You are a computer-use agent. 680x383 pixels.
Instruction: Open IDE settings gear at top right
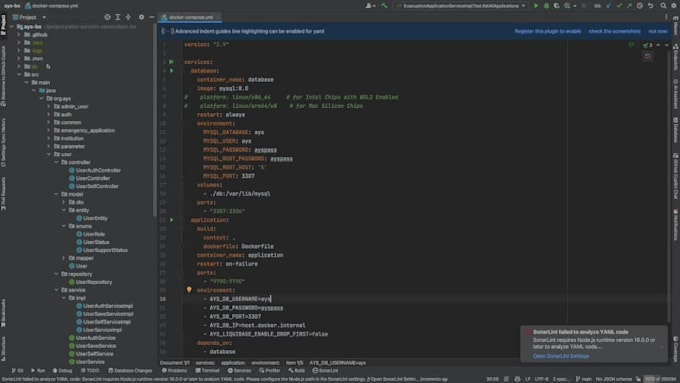coord(674,6)
